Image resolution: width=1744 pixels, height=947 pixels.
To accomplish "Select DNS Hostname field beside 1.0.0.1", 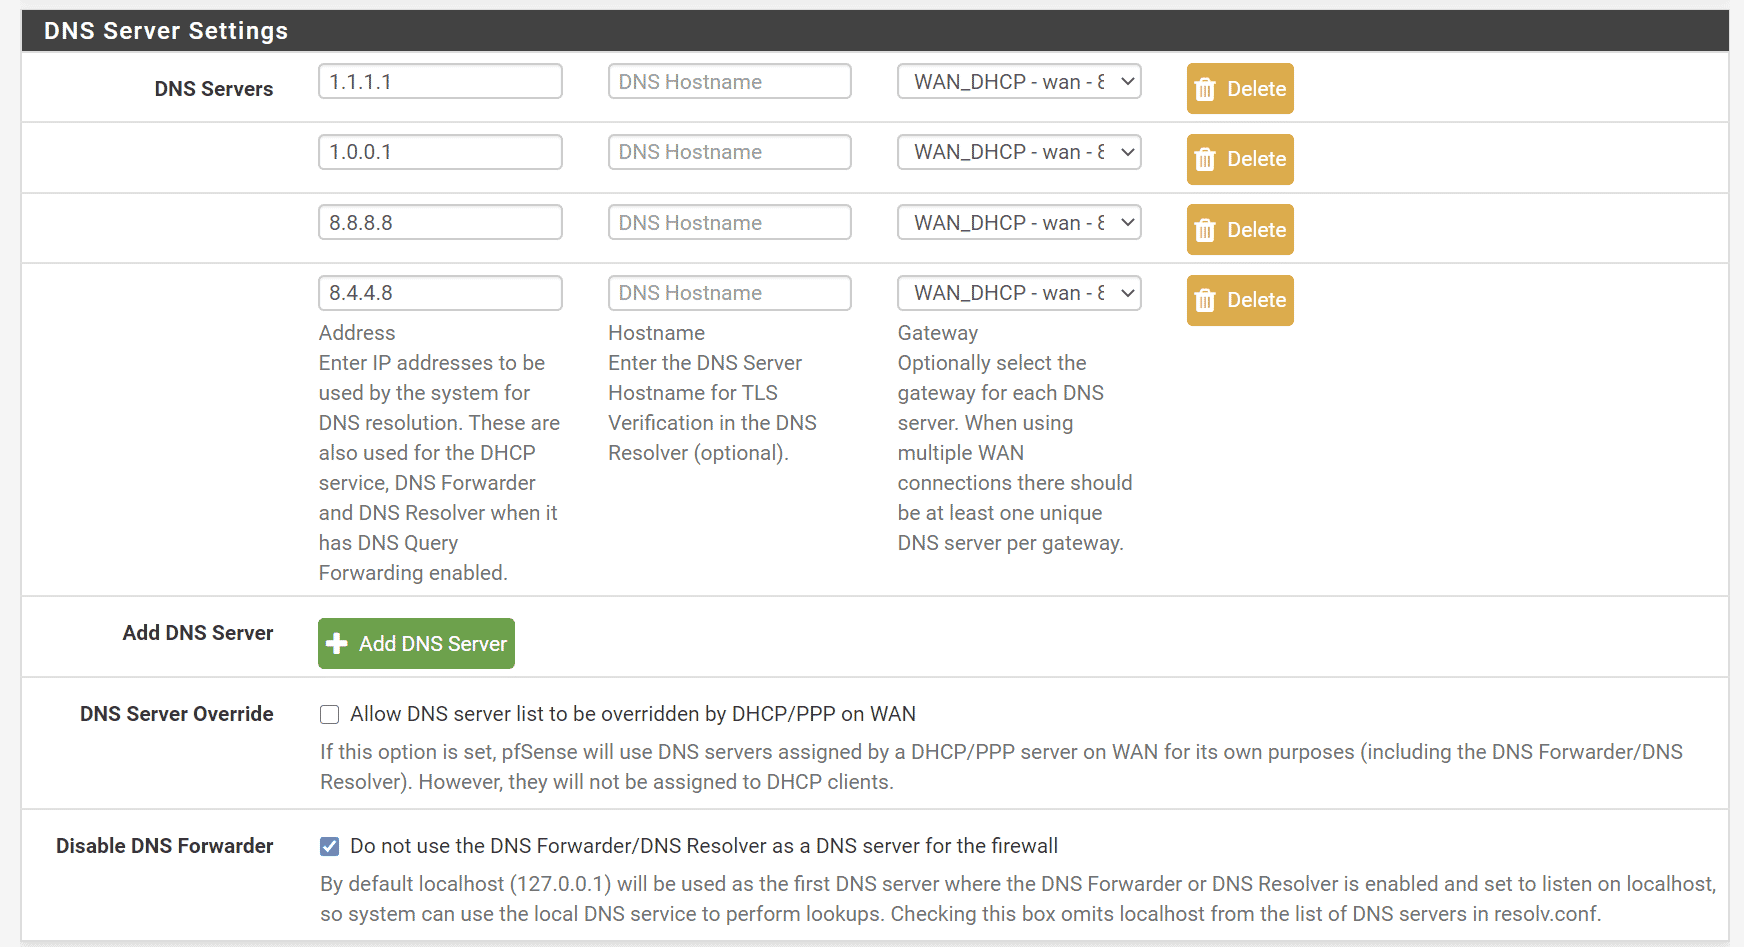I will [729, 152].
